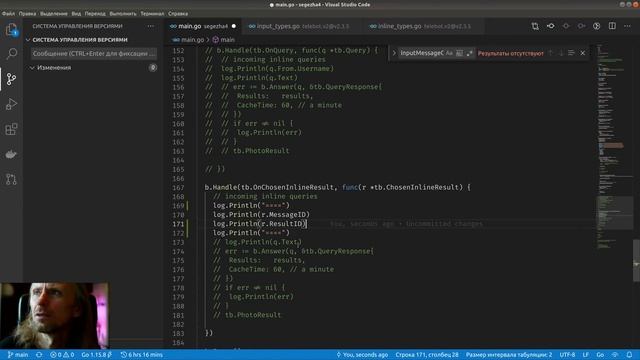Image resolution: width=640 pixels, height=360 pixels.
Task: Open the pull requests activity icon
Action: (11, 179)
